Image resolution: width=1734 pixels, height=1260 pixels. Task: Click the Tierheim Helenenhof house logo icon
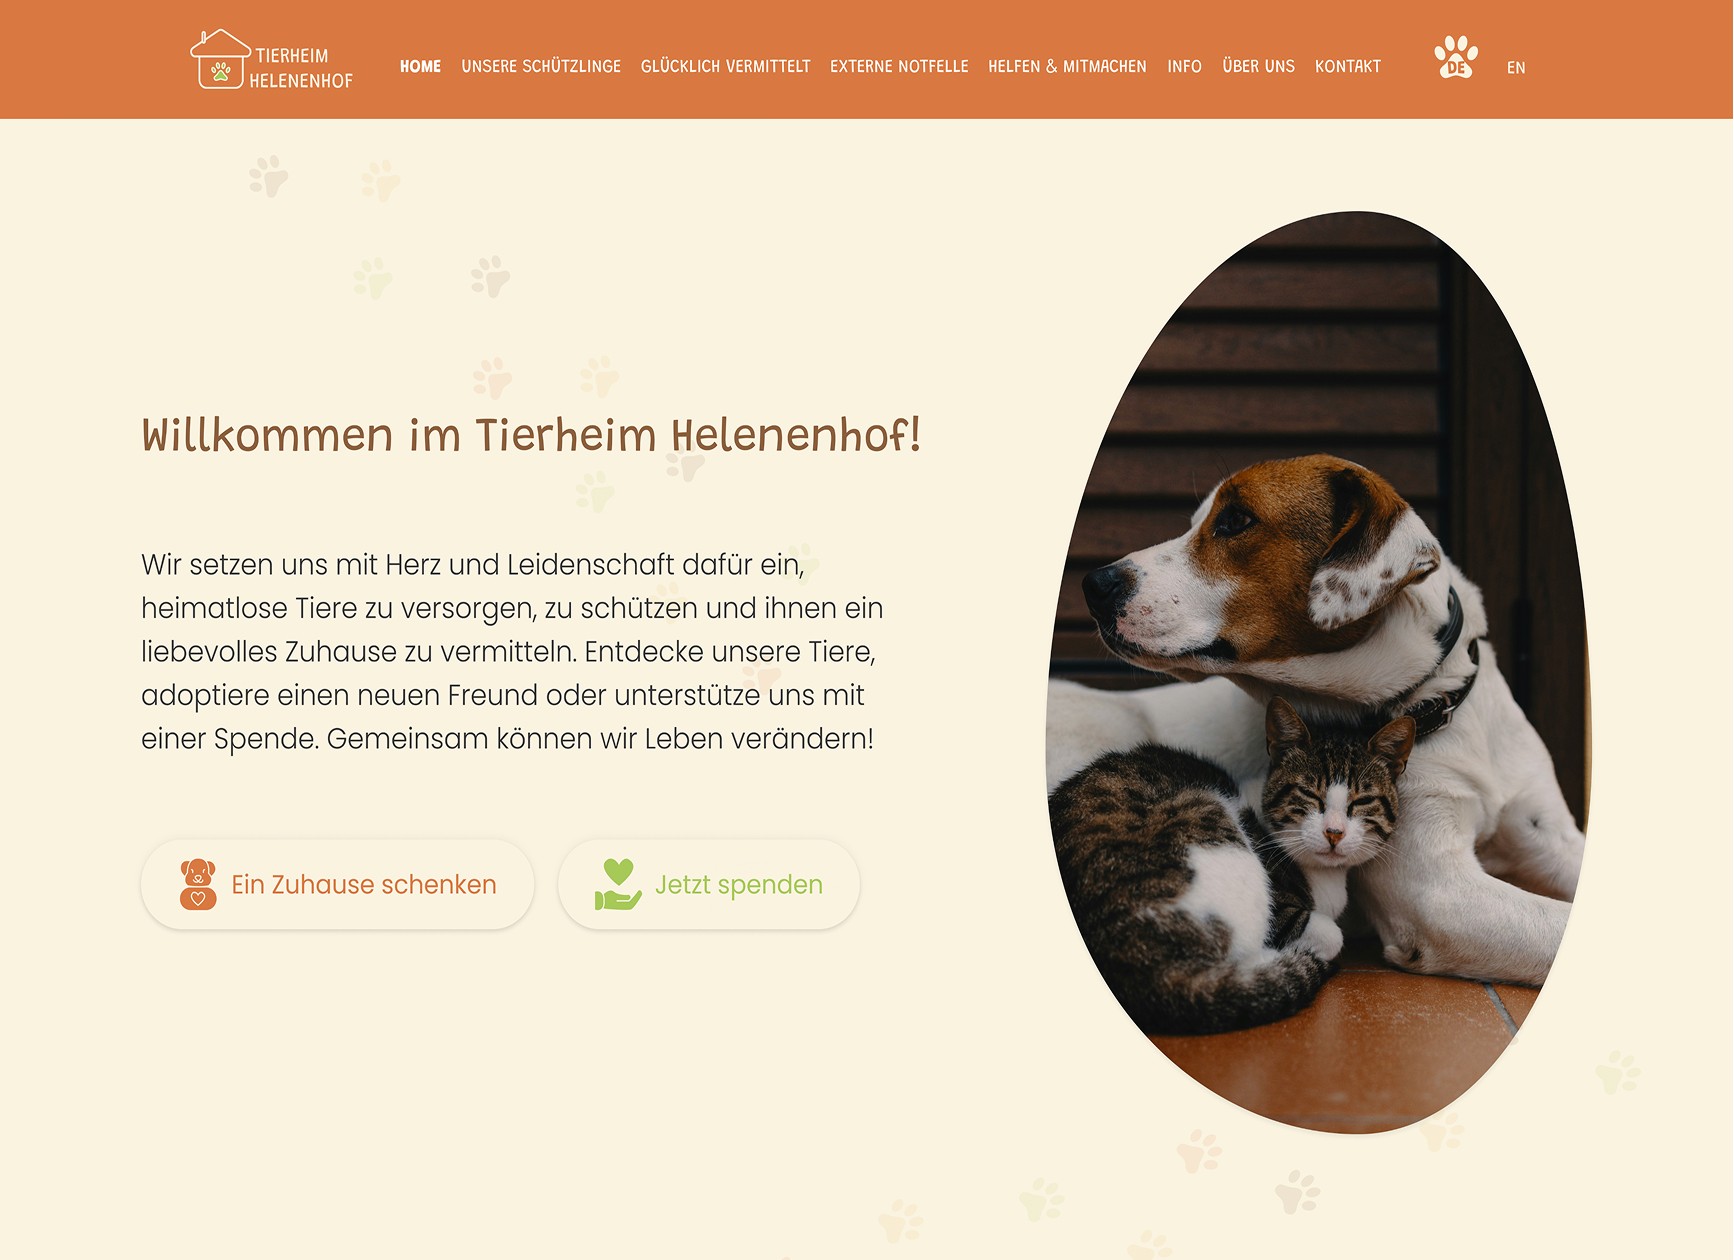(220, 59)
